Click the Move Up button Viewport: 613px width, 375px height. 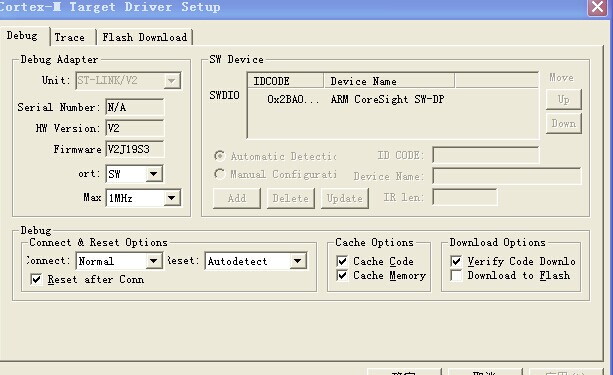click(564, 99)
